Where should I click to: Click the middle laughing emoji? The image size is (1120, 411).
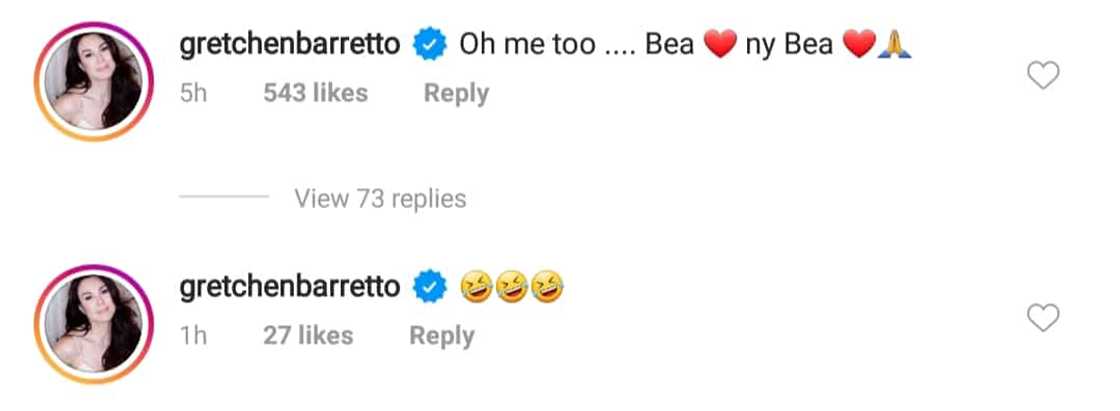[x=513, y=288]
